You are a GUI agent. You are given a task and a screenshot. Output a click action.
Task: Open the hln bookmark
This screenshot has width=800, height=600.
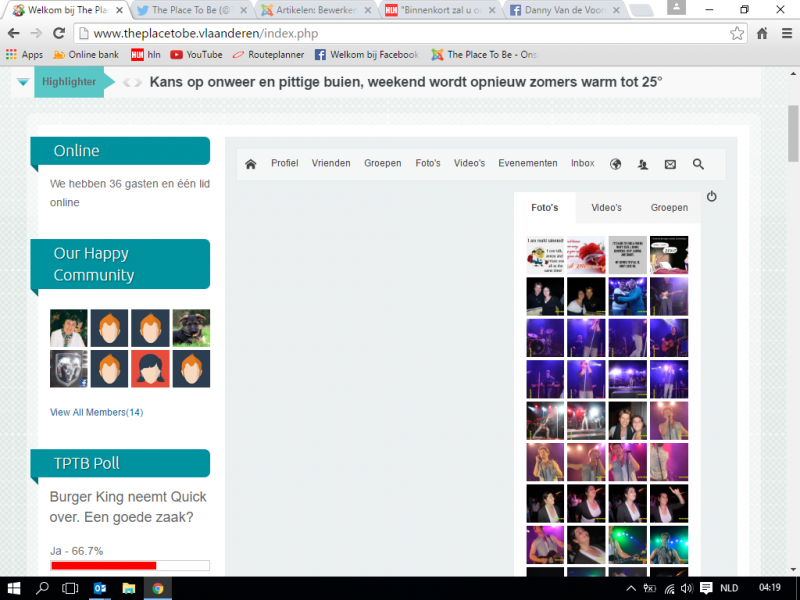pyautogui.click(x=146, y=55)
